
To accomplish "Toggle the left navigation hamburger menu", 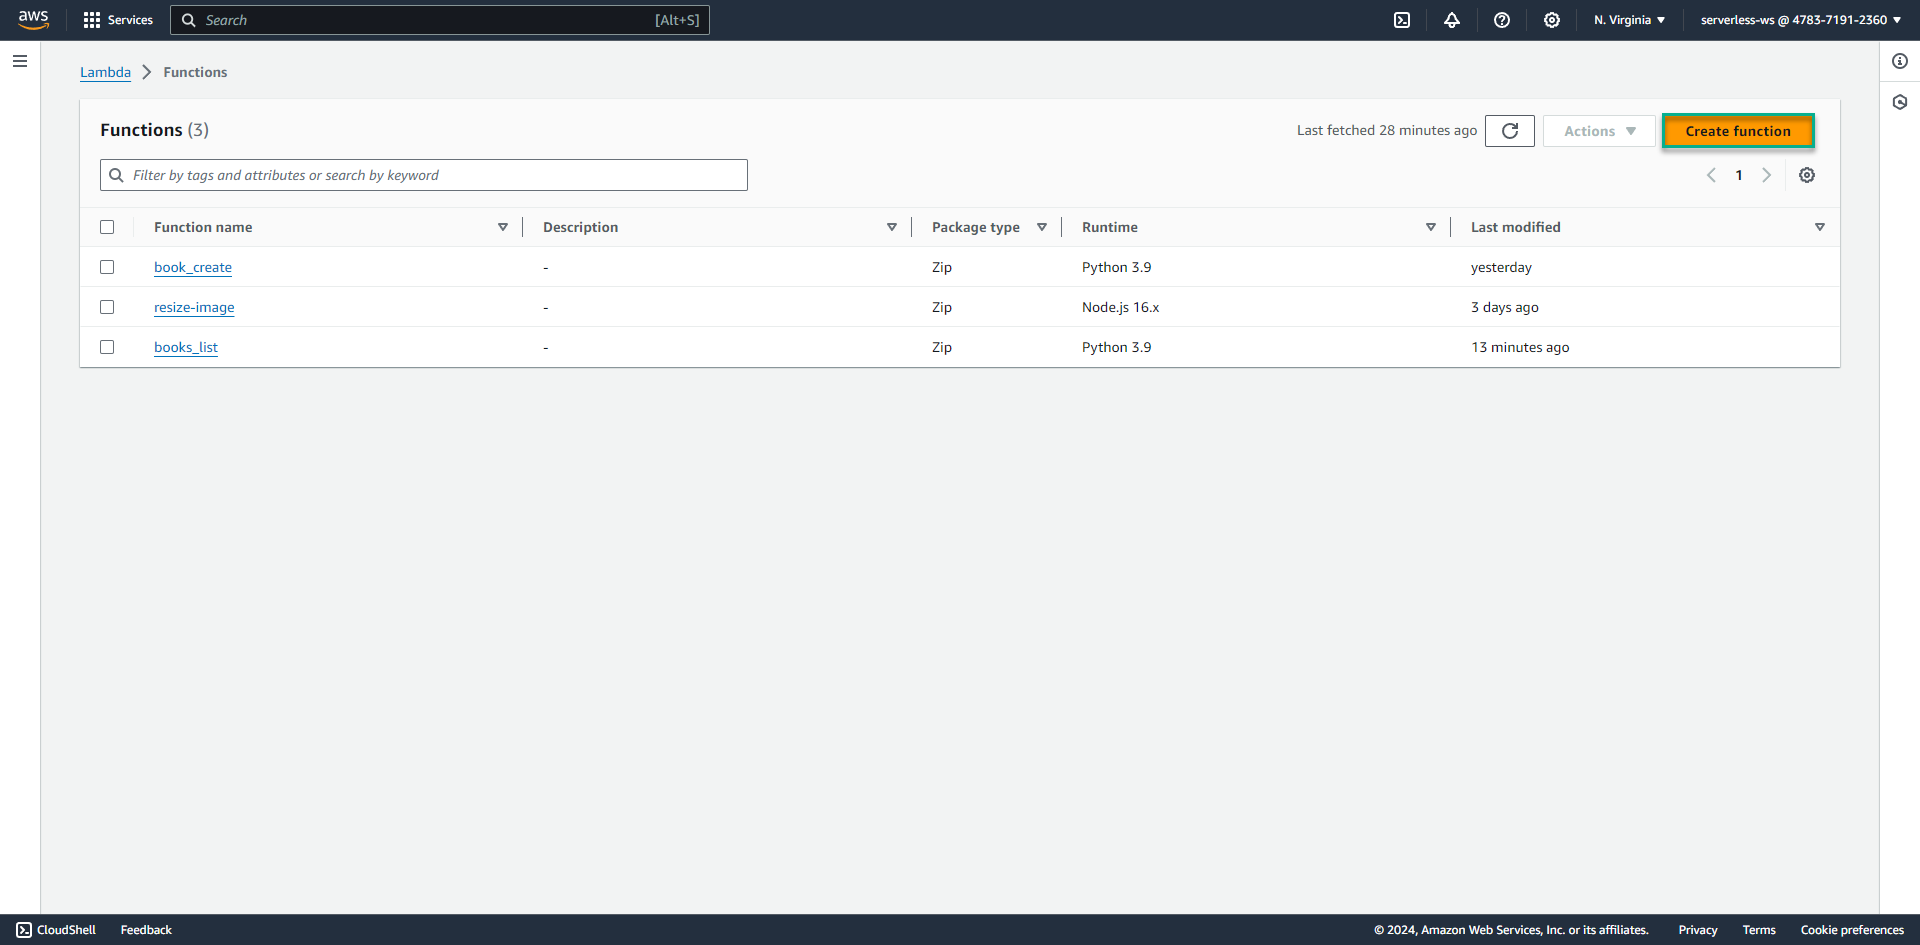I will coord(20,61).
